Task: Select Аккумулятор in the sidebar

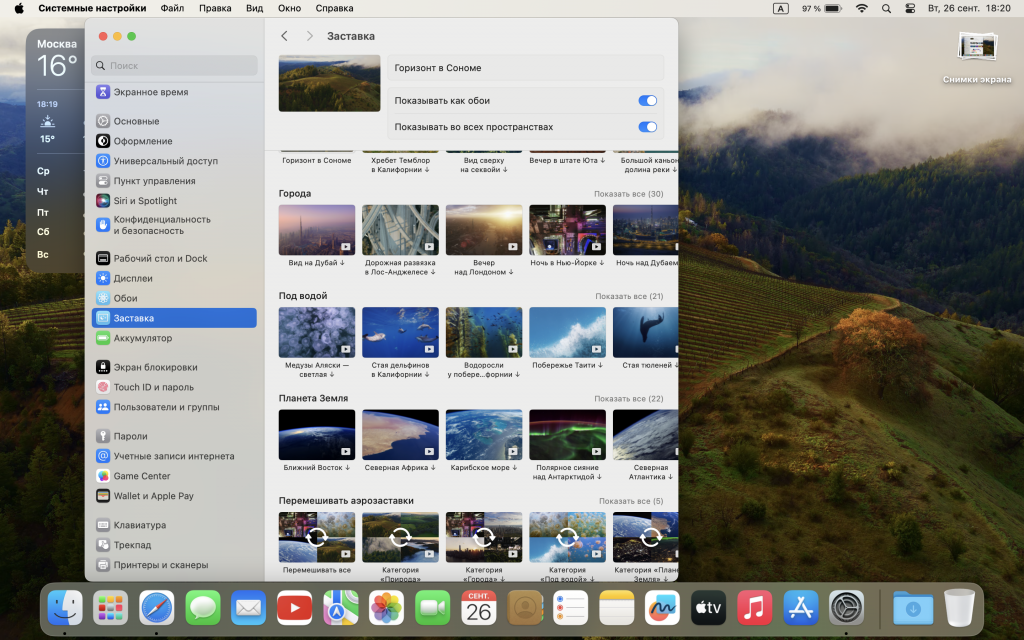Action: (x=142, y=338)
